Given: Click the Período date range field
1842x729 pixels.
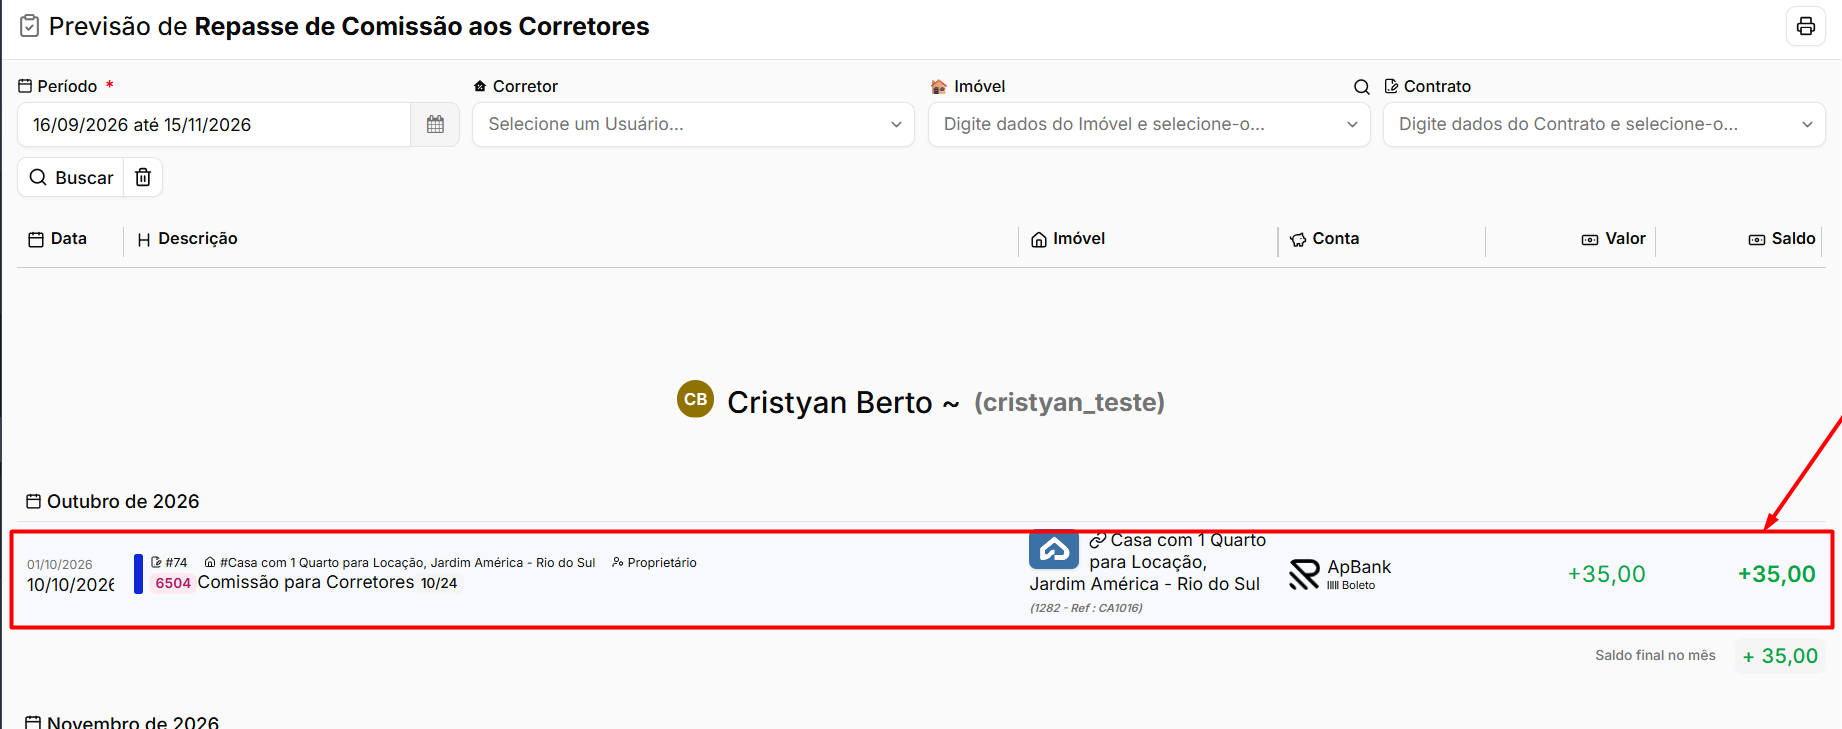Looking at the screenshot, I should pos(214,125).
